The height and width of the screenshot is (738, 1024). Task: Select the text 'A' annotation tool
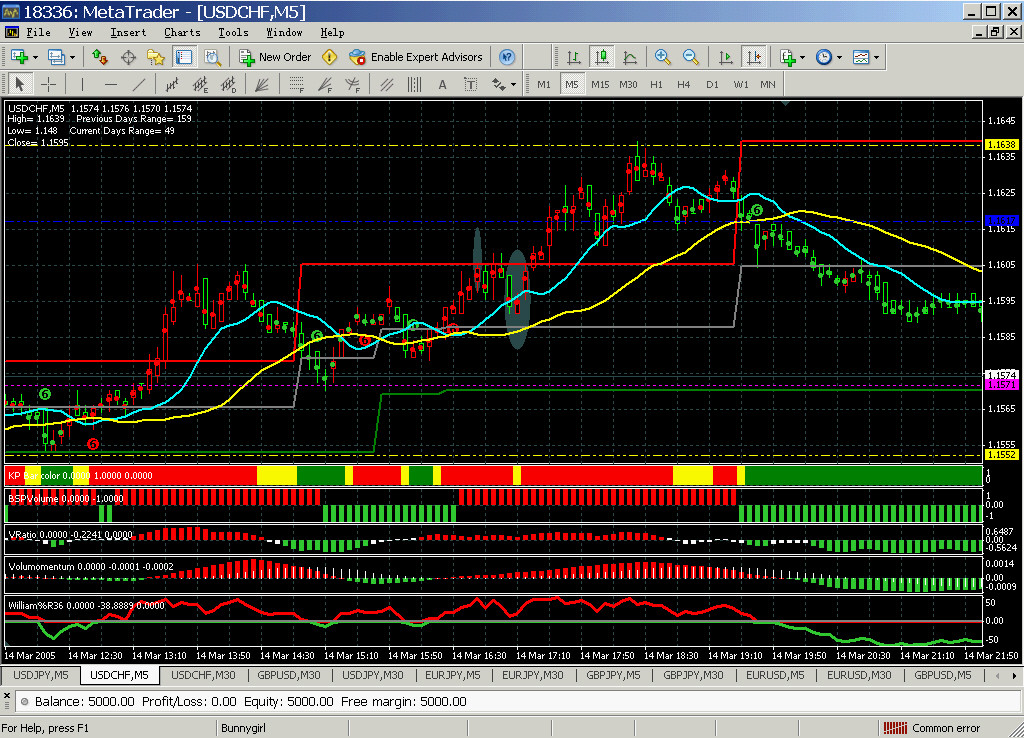point(443,84)
